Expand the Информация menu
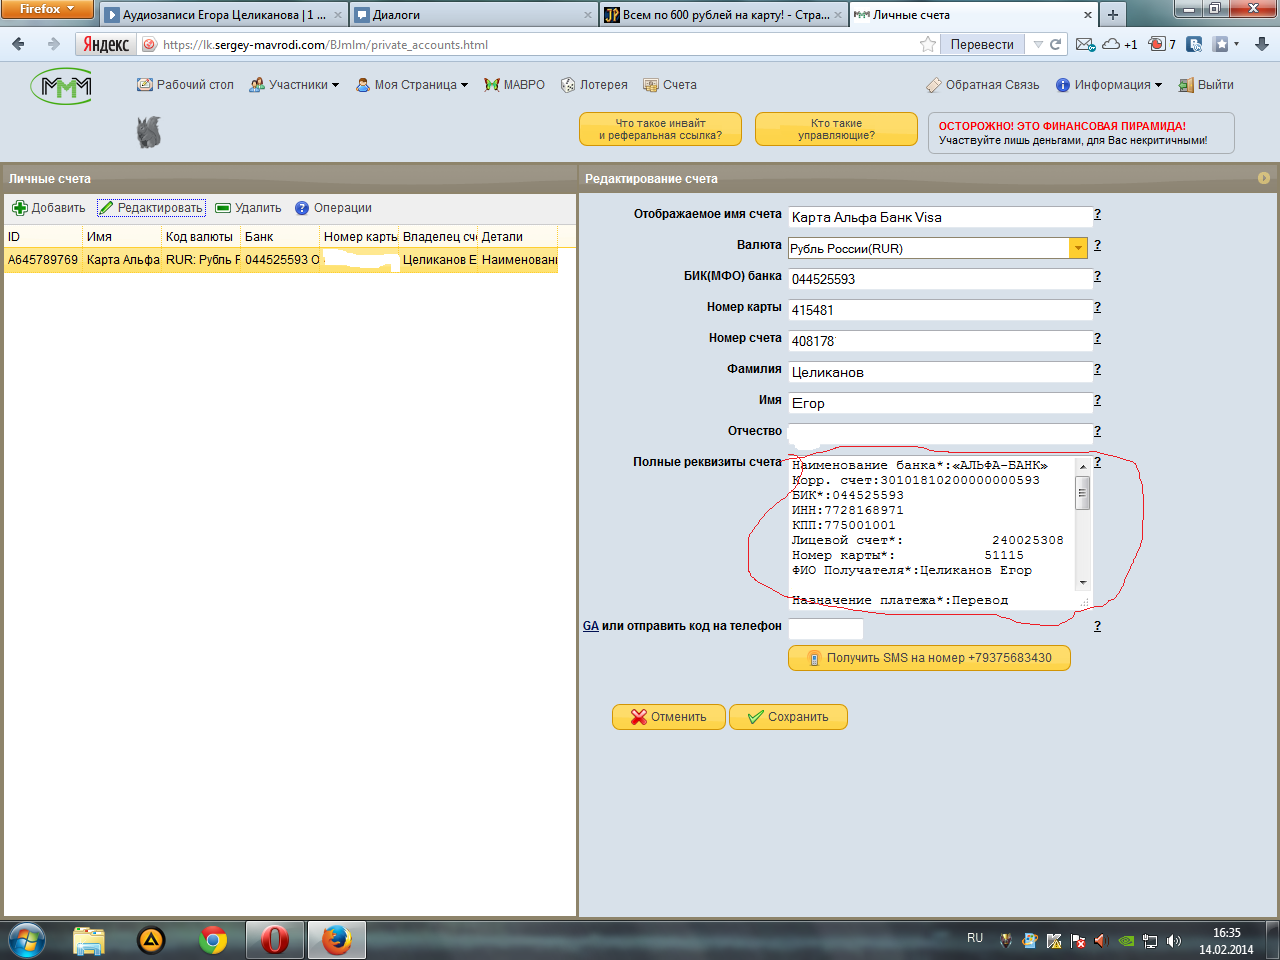 [1109, 85]
